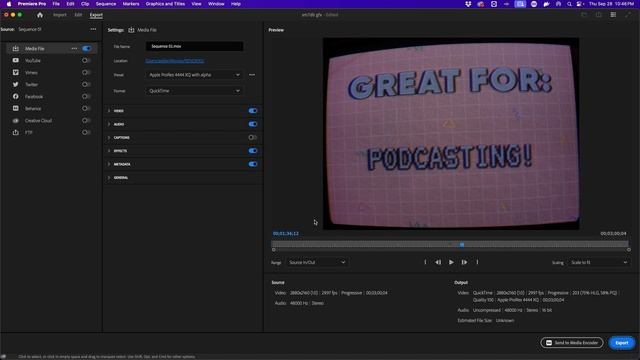Viewport: 640px width, 360px height.
Task: Open the Sequence menu
Action: (x=106, y=4)
